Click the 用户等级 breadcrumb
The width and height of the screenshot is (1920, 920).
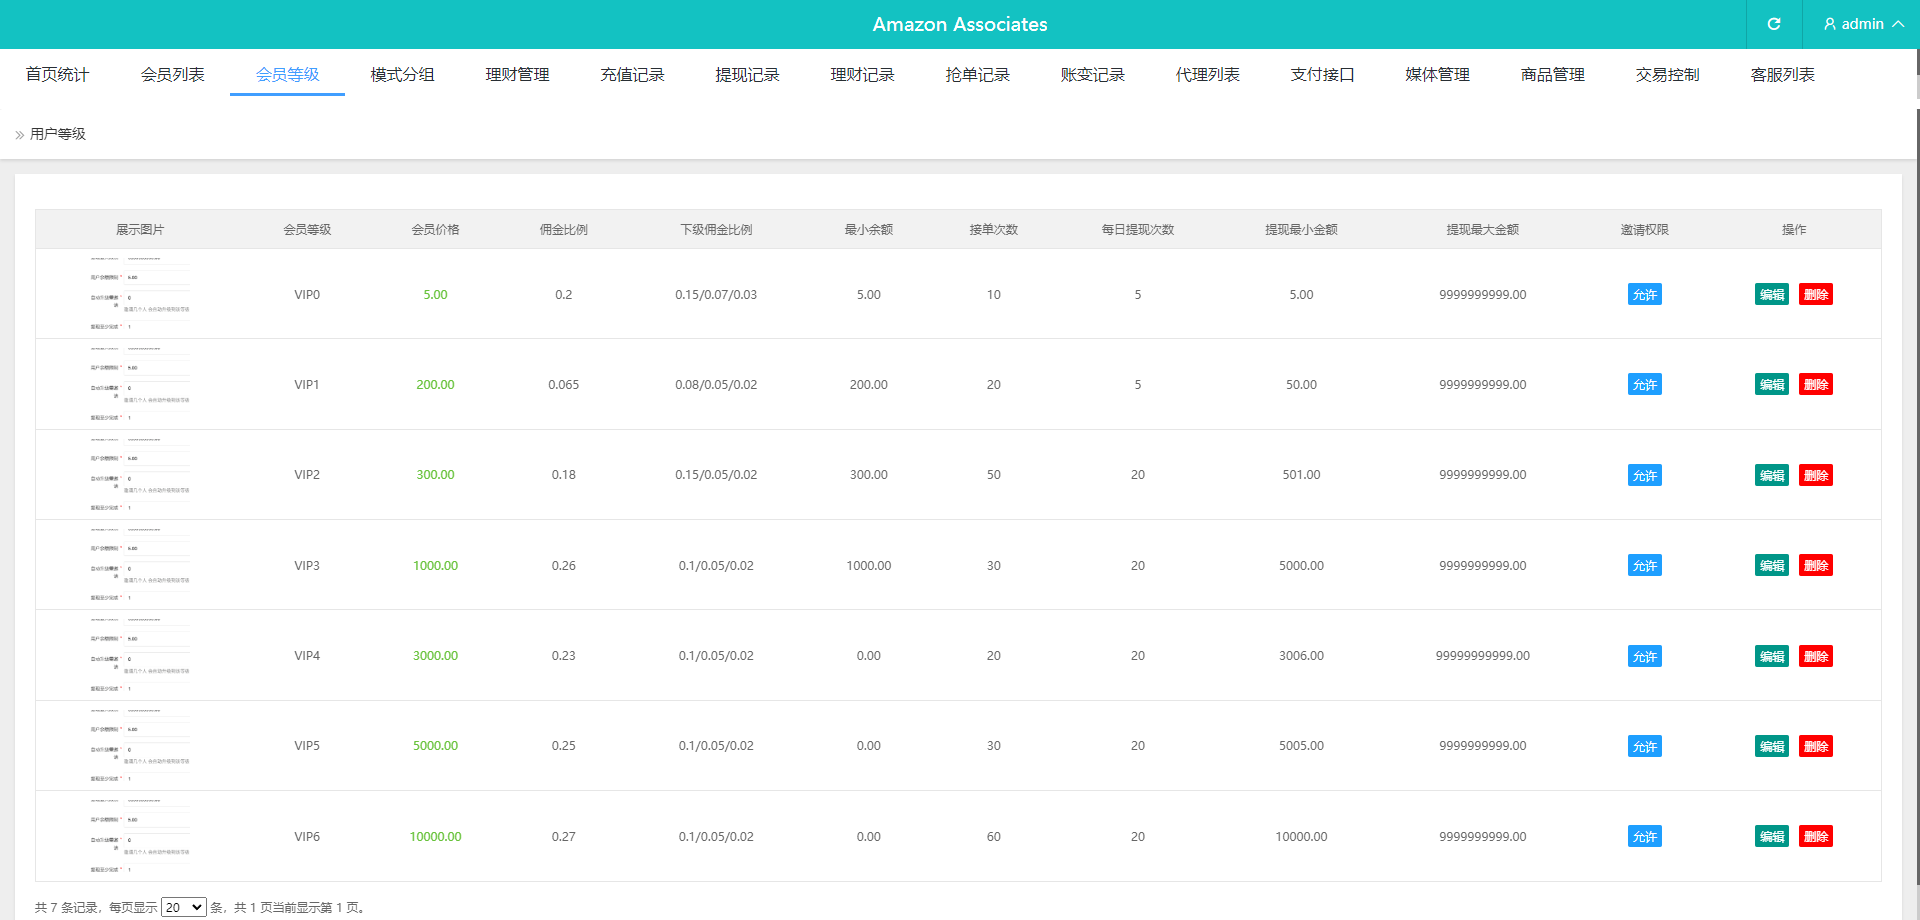tap(58, 134)
